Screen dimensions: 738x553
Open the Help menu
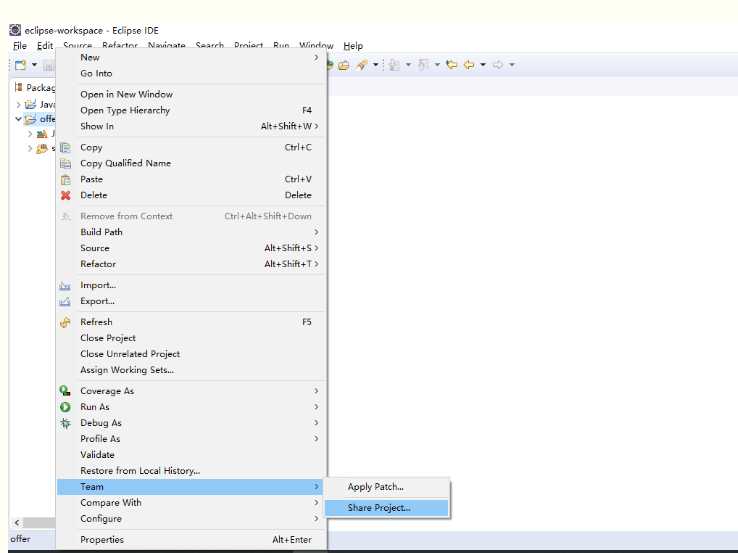click(x=353, y=46)
